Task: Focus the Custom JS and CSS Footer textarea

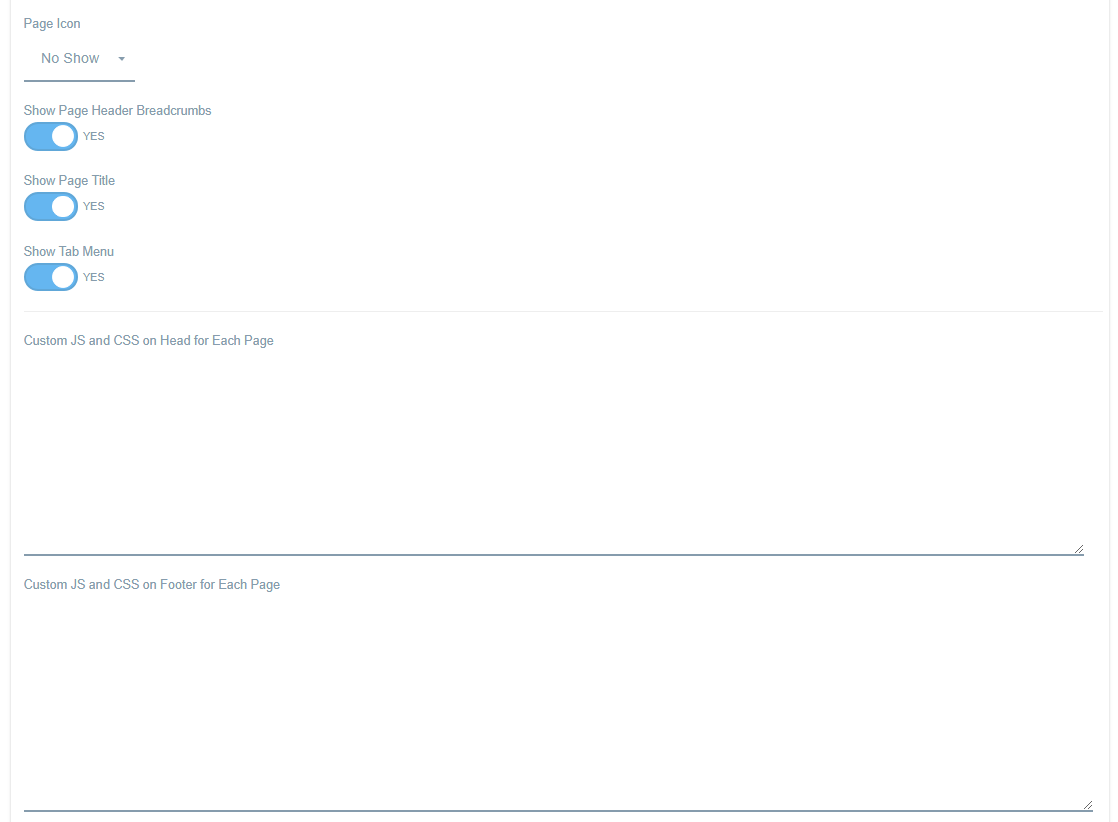Action: [558, 704]
